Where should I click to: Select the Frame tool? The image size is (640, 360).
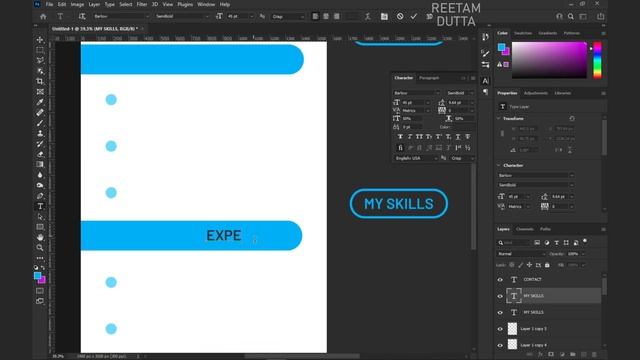coord(40,92)
